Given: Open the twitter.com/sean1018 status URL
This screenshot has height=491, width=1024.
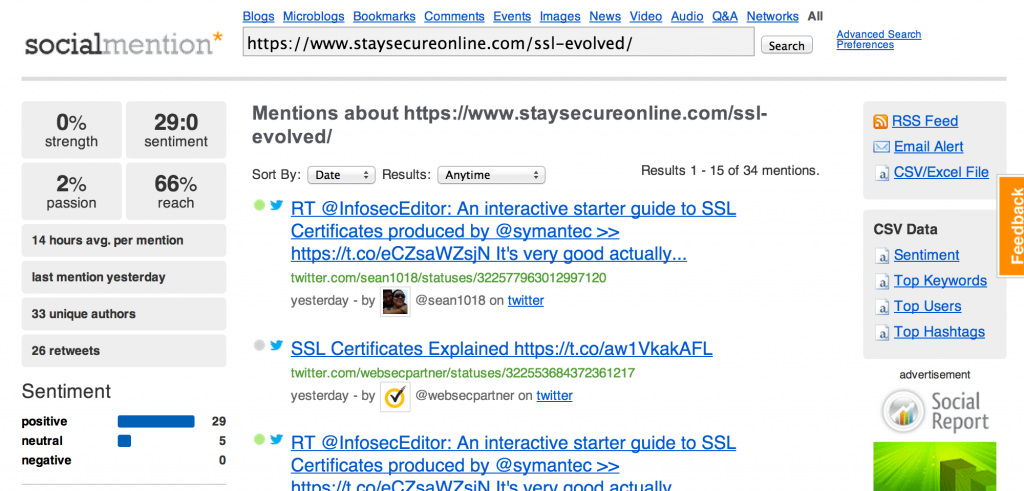Looking at the screenshot, I should [448, 278].
